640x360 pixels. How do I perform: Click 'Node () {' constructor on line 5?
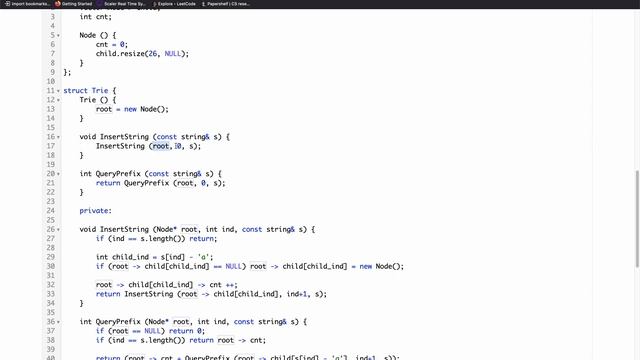click(x=98, y=35)
